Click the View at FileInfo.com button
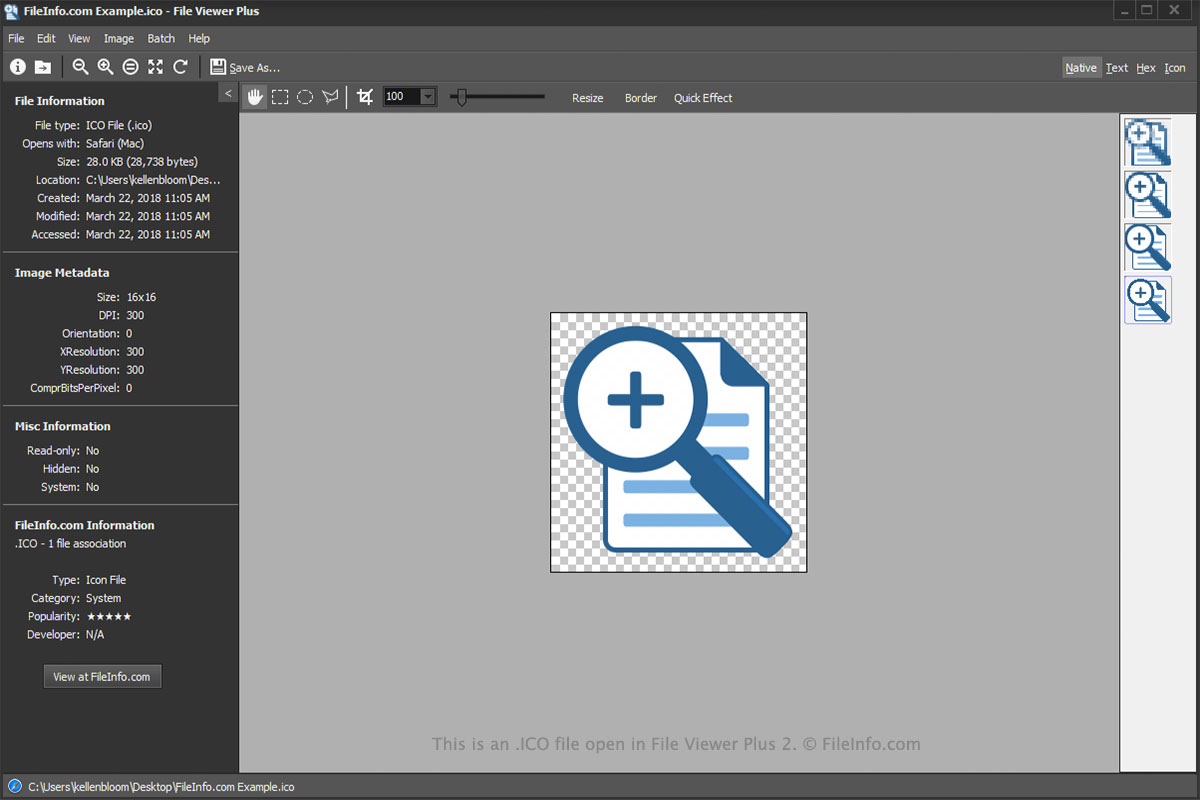1200x800 pixels. (102, 677)
